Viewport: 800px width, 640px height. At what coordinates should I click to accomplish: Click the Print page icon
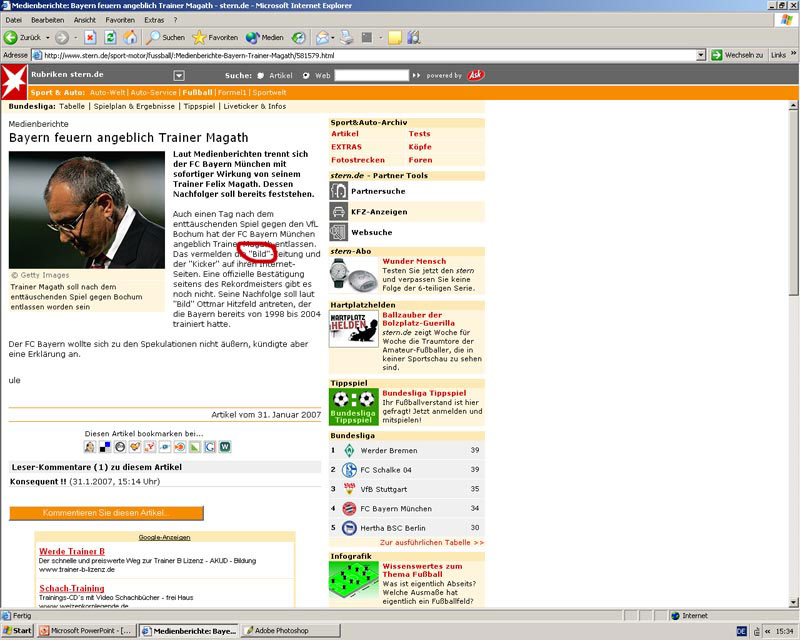click(x=347, y=37)
